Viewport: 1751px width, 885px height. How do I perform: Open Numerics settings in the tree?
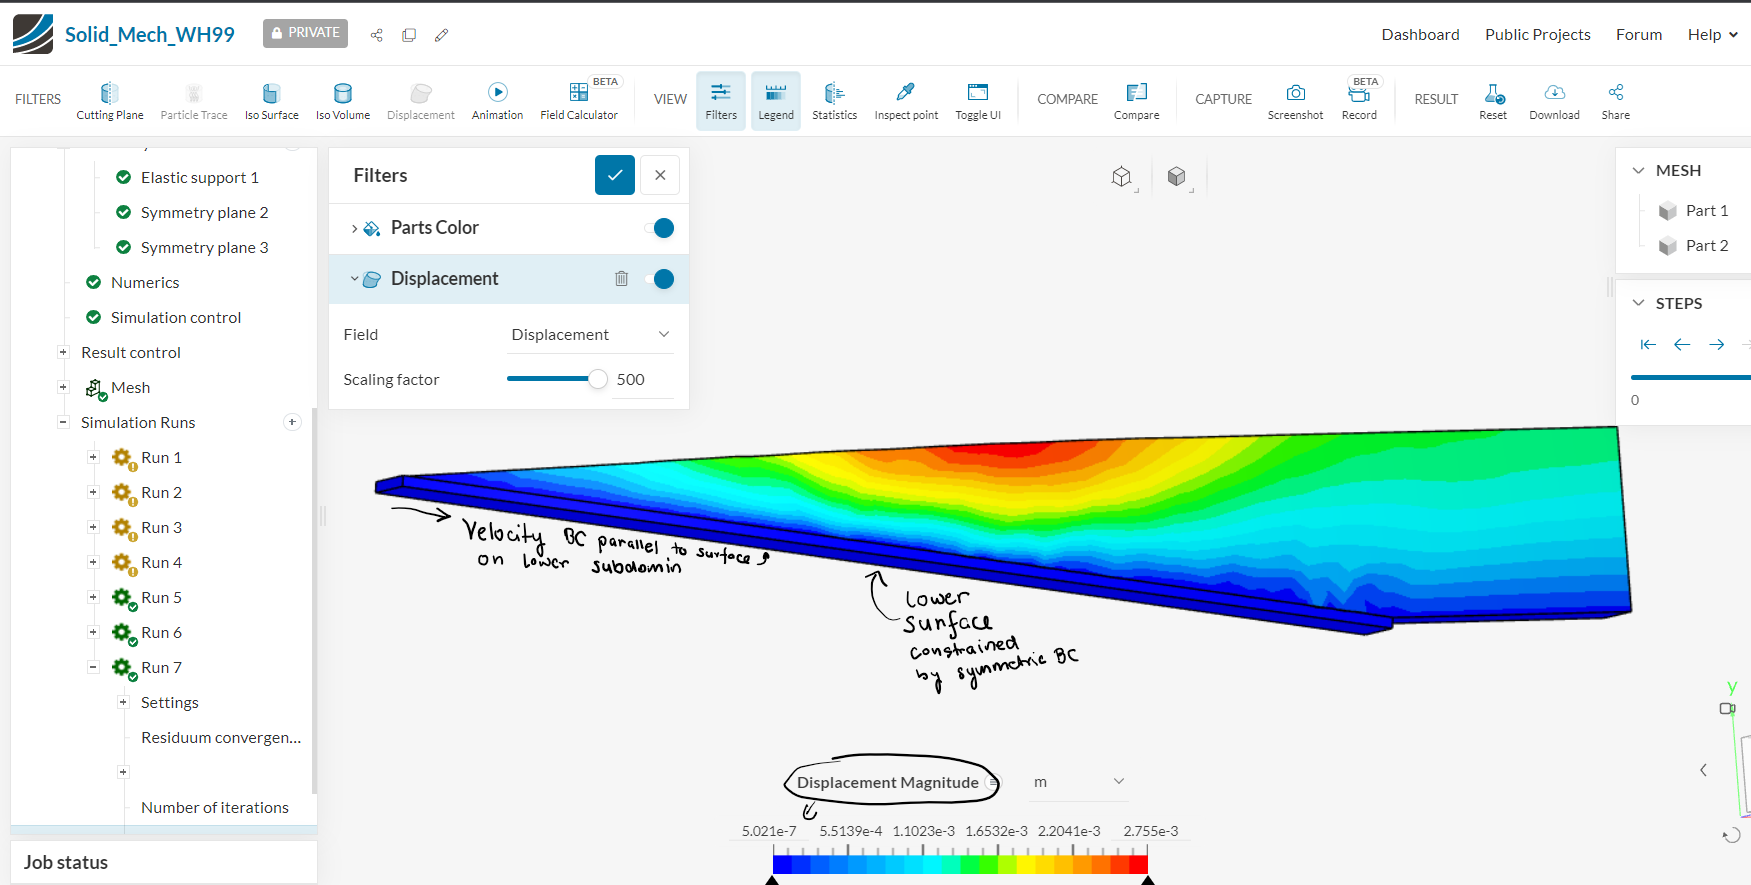[x=145, y=282]
